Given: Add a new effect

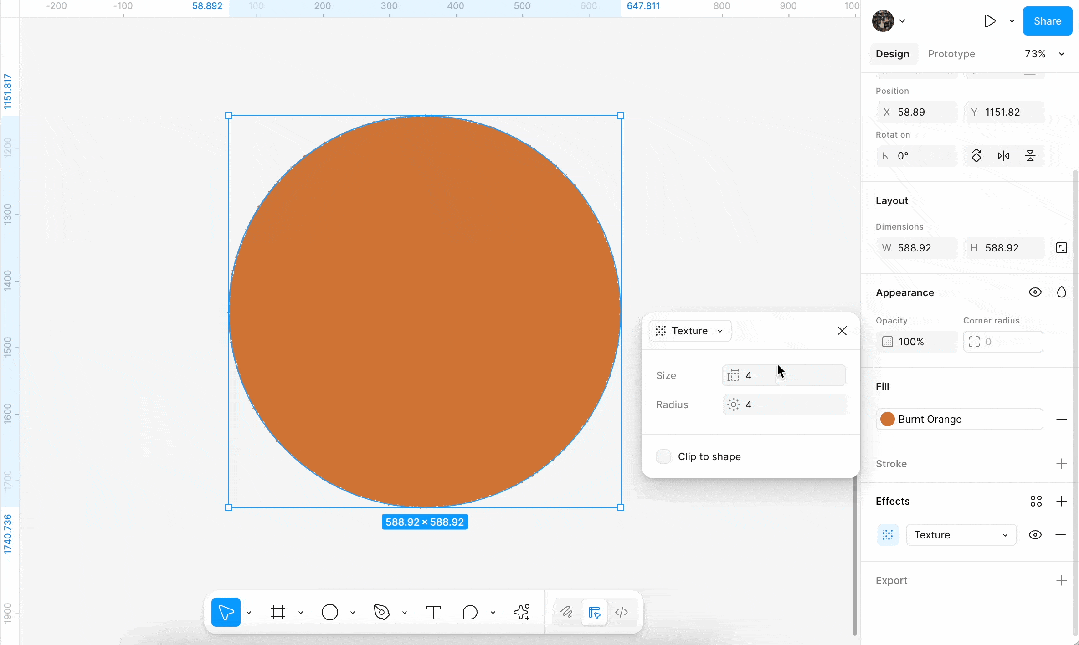Looking at the screenshot, I should (x=1061, y=502).
